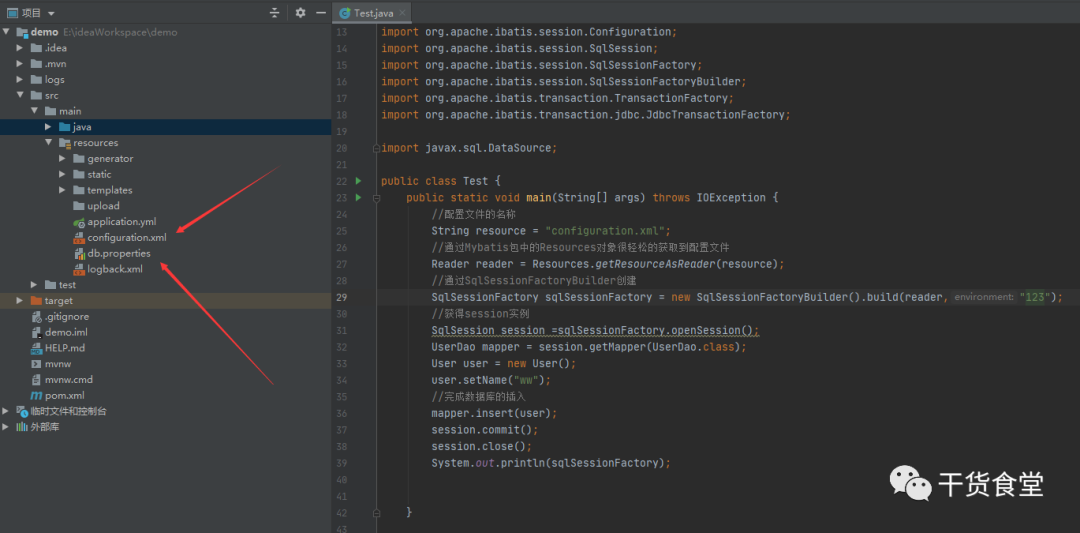This screenshot has height=533, width=1080.
Task: Select the resources folder label
Action: click(96, 143)
